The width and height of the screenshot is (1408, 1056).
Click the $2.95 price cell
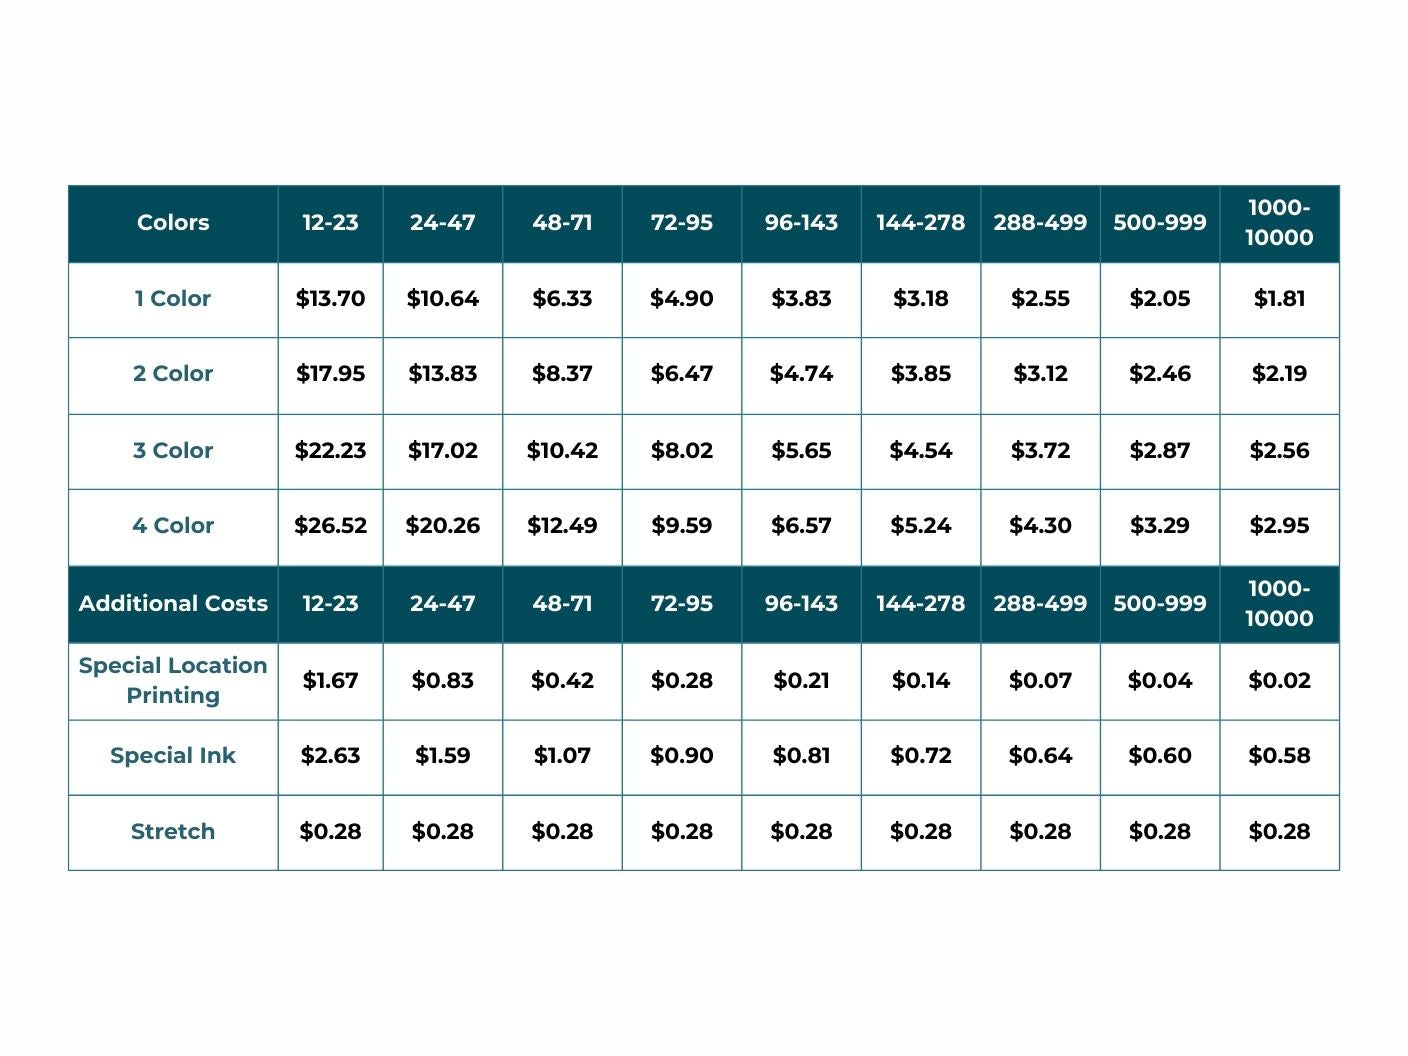click(1279, 526)
